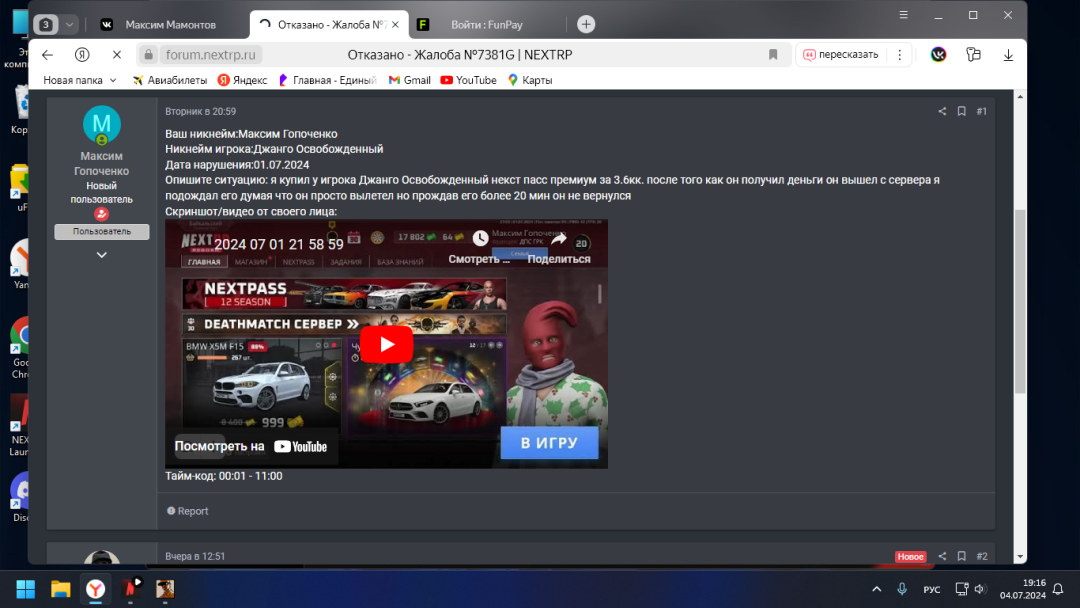Open a new browser tab
Viewport: 1080px width, 608px height.
pyautogui.click(x=586, y=24)
